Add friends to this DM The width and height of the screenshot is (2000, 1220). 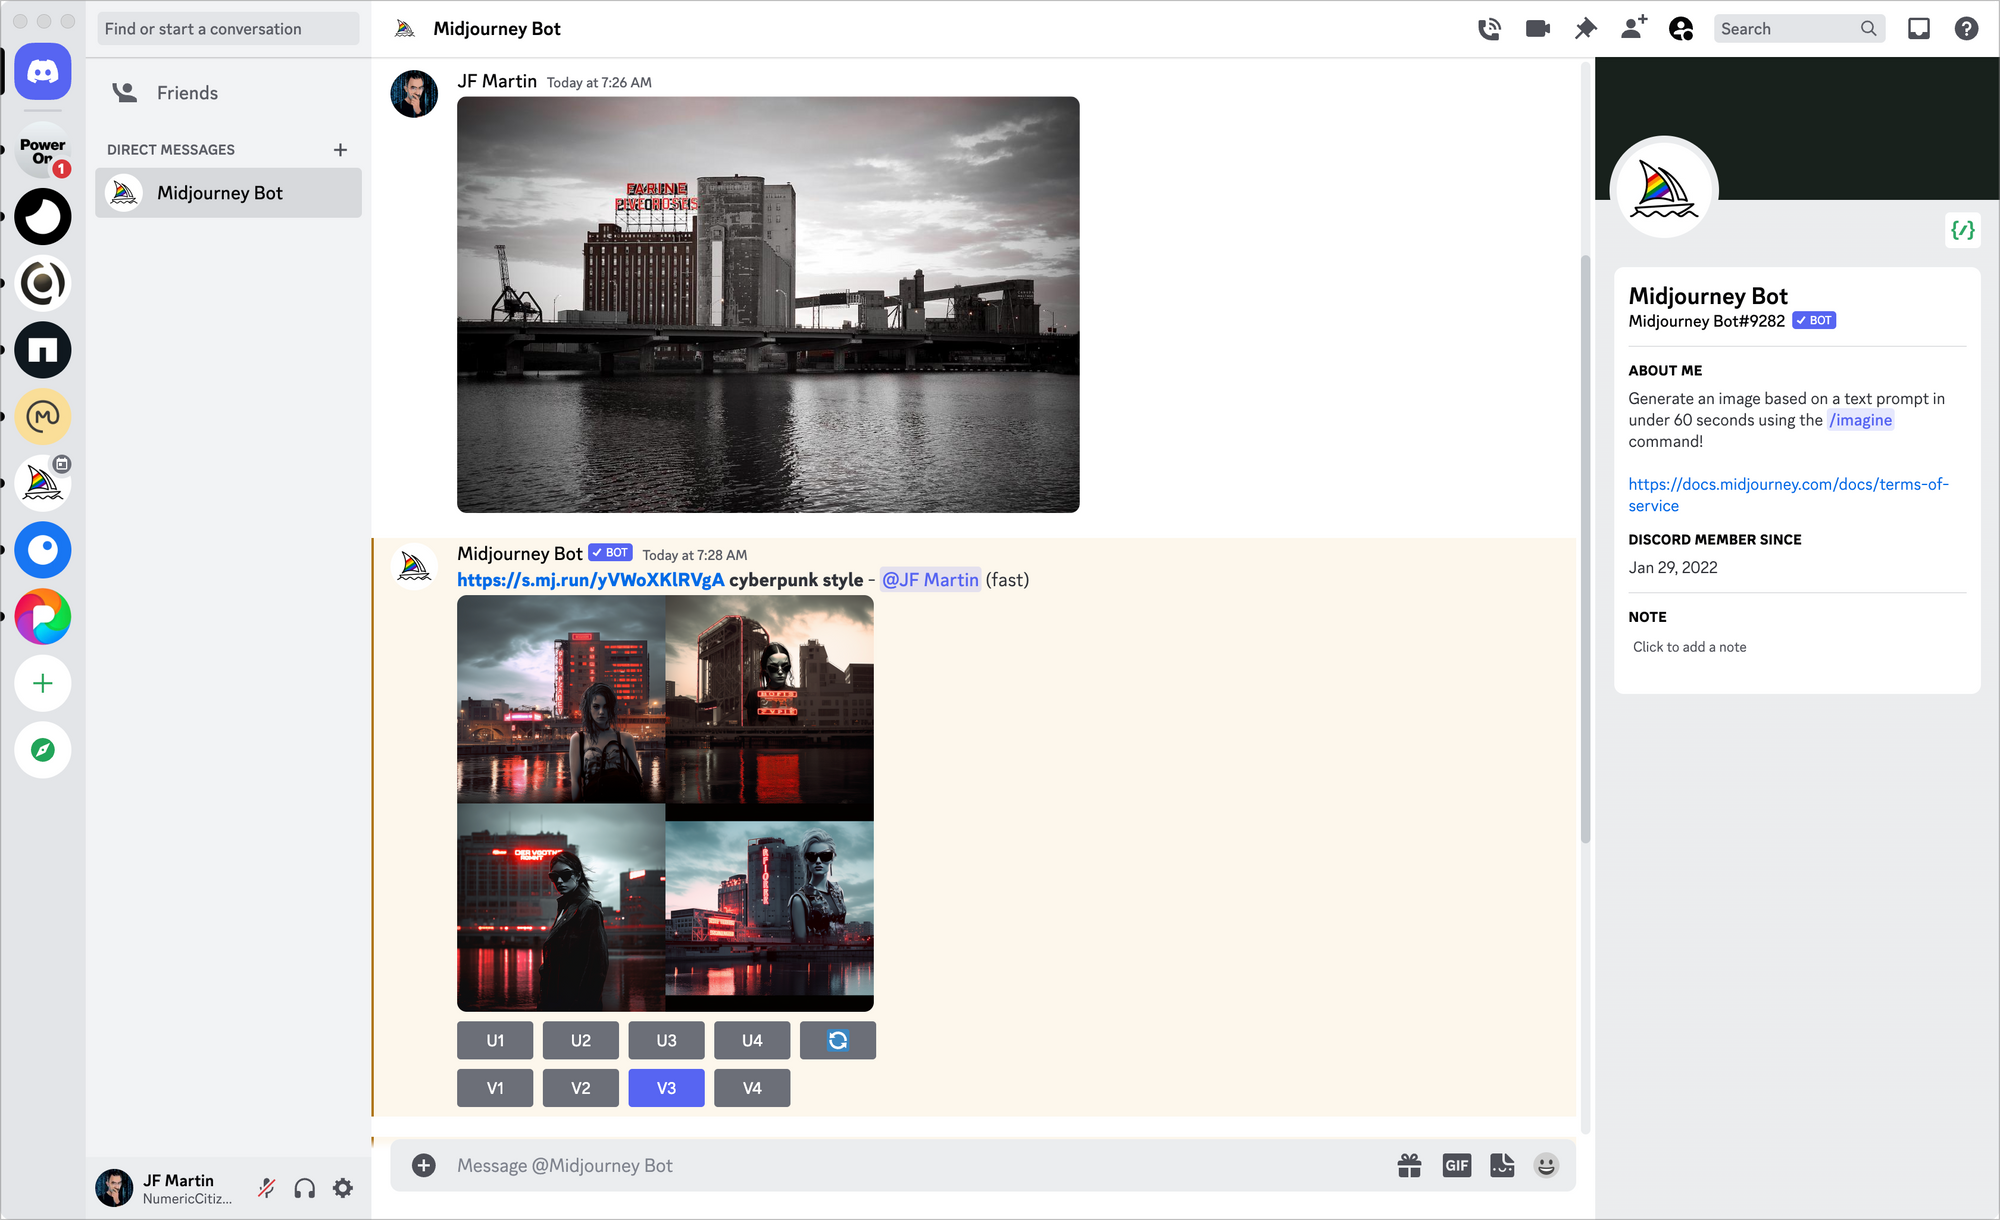pyautogui.click(x=1632, y=28)
